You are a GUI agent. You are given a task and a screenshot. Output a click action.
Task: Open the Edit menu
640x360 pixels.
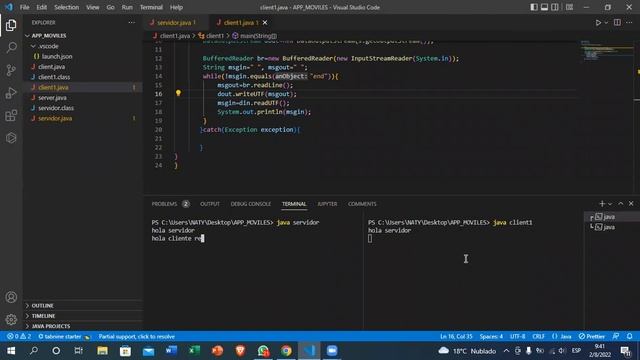point(41,7)
